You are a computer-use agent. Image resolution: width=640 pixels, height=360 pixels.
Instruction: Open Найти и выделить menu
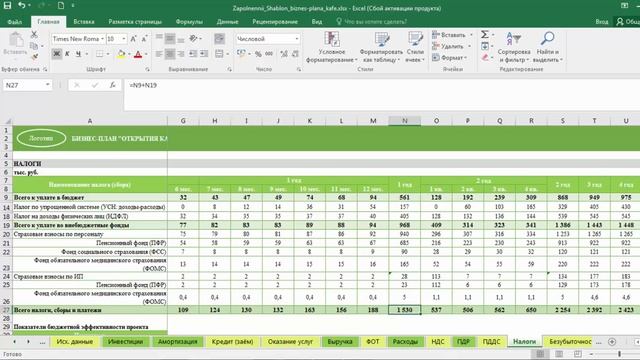[547, 47]
